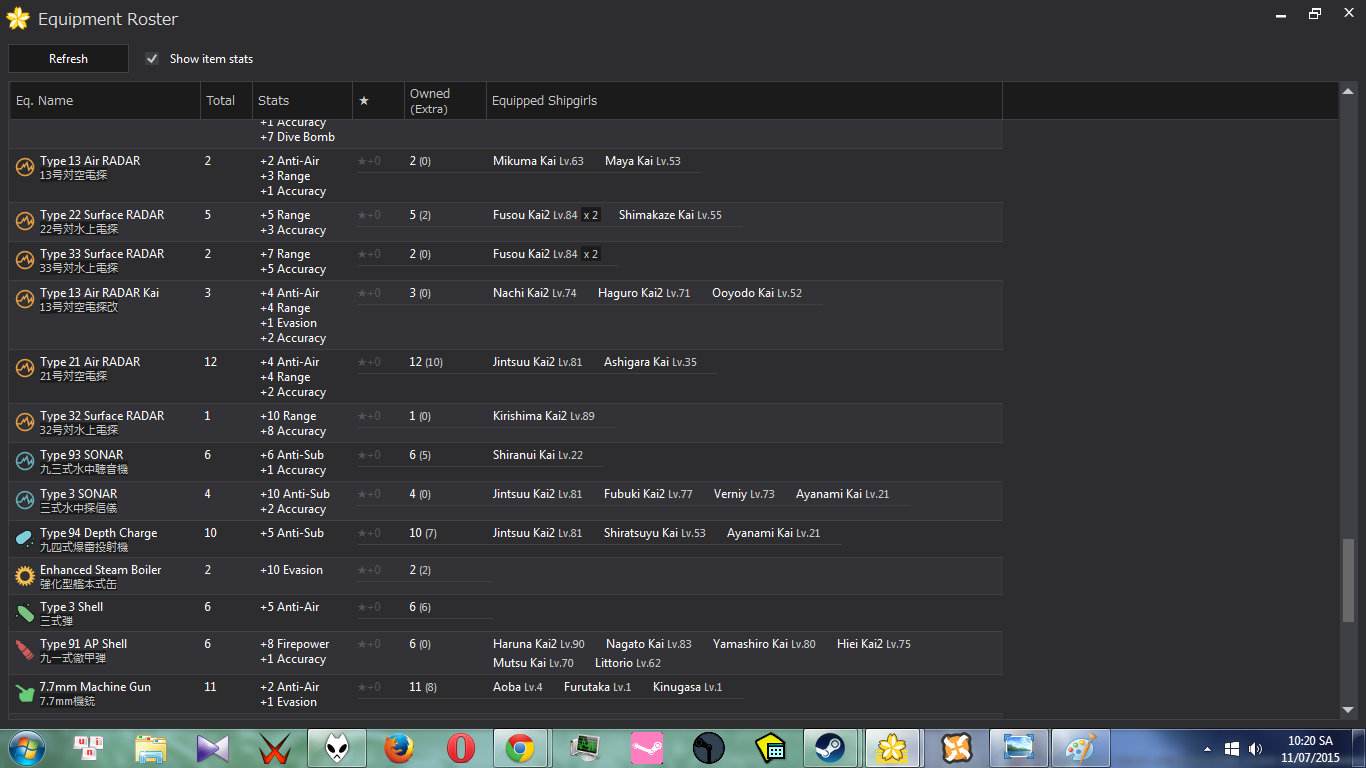Click the Owned (Extra) column header
1366x768 pixels.
point(445,100)
